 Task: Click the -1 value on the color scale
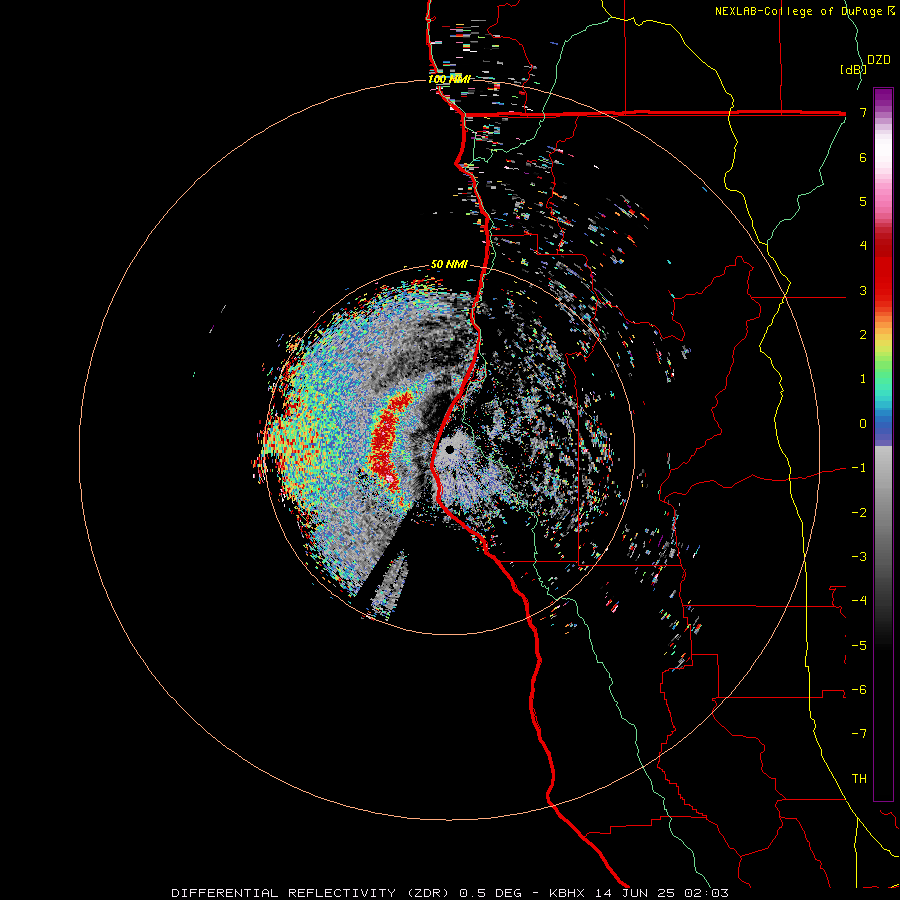(859, 468)
